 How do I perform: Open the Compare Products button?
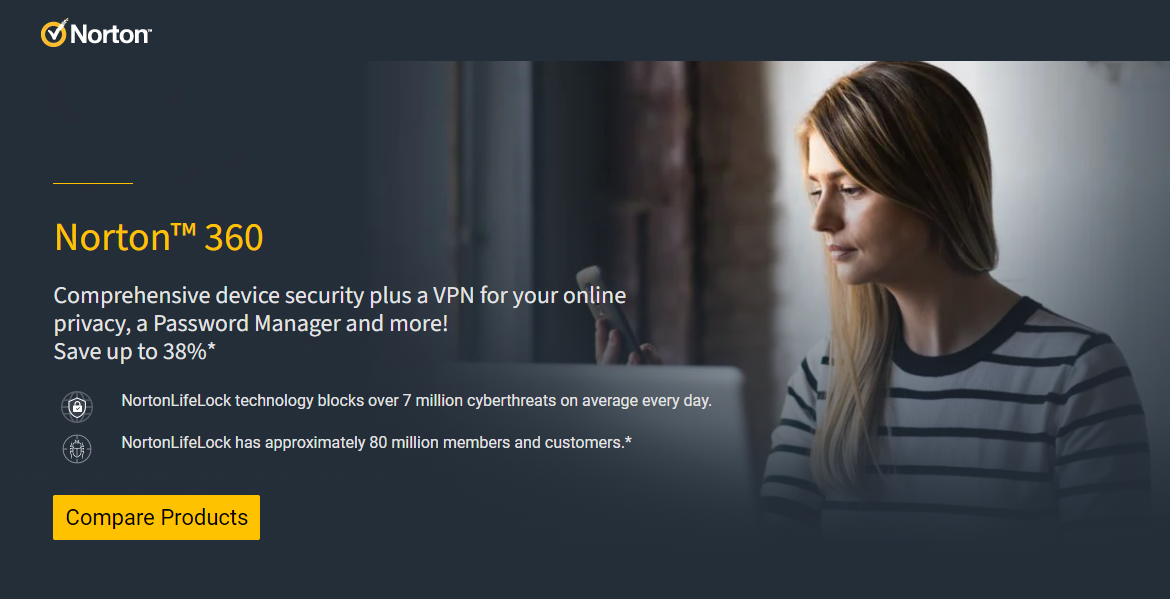tap(156, 517)
